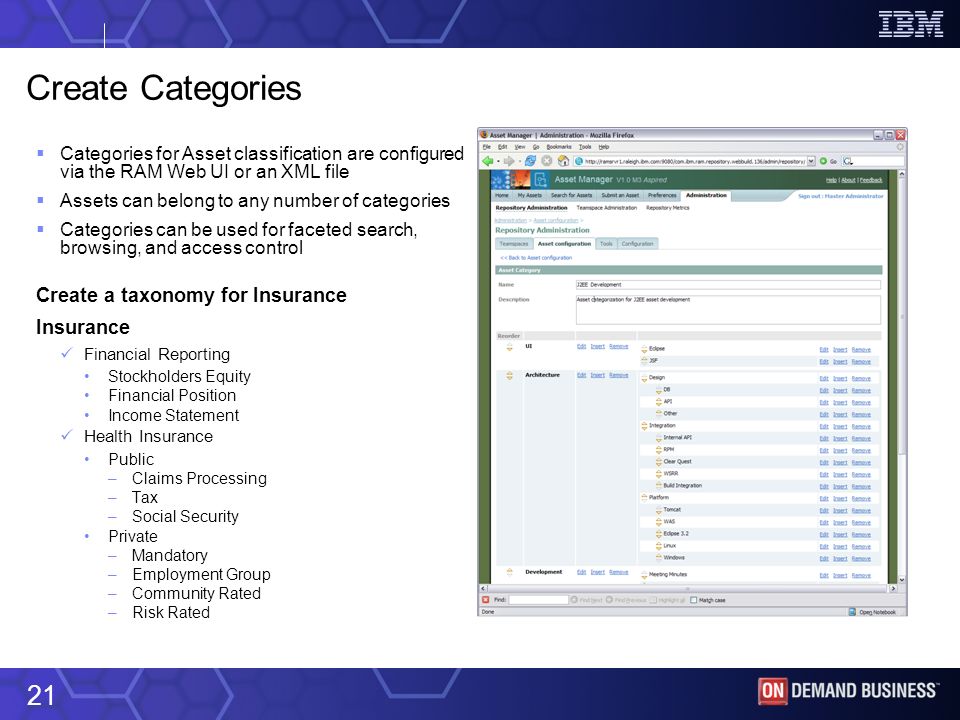960x720 pixels.
Task: Click the reorder arrows beside Development category
Action: [509, 572]
